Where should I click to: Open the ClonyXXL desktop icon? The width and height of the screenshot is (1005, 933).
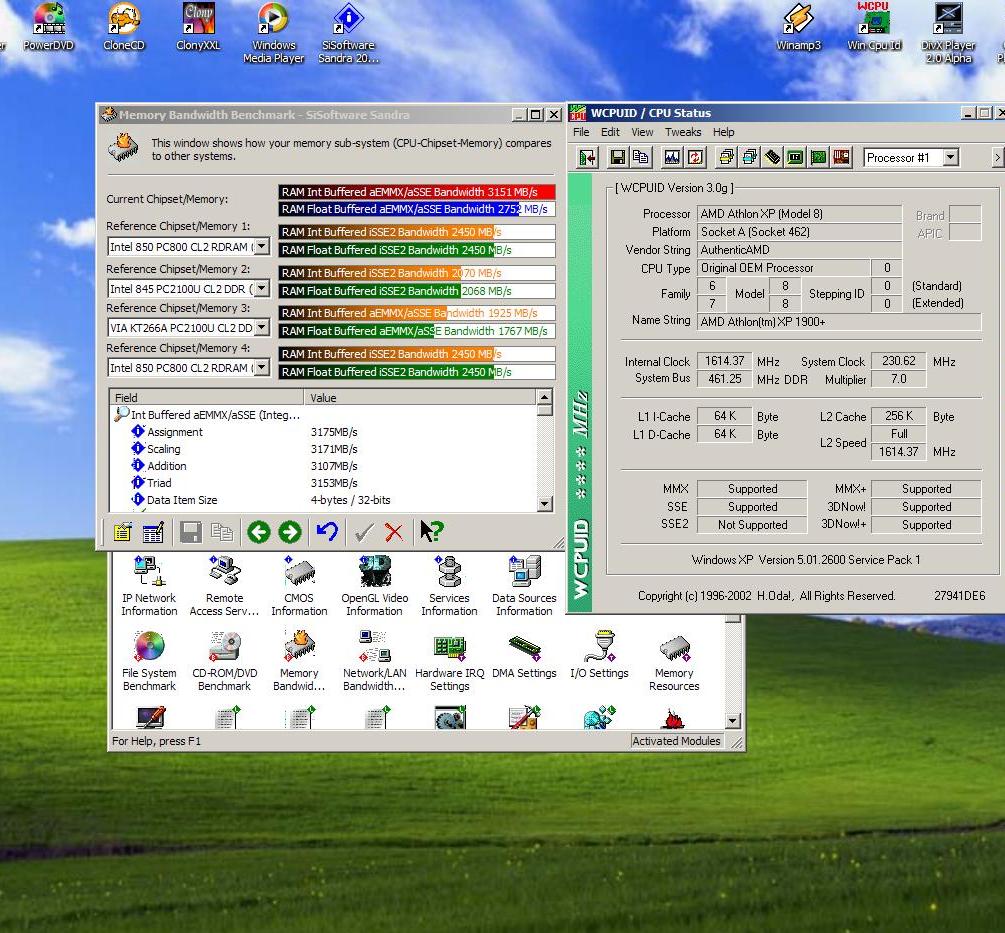(198, 27)
